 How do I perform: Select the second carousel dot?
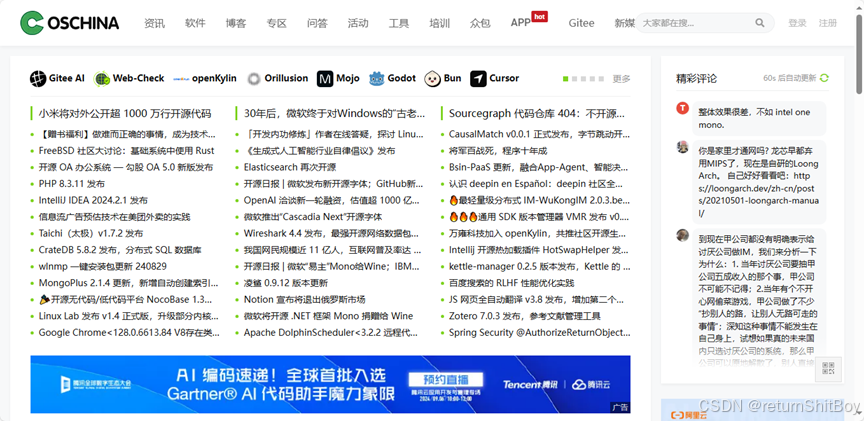[574, 79]
